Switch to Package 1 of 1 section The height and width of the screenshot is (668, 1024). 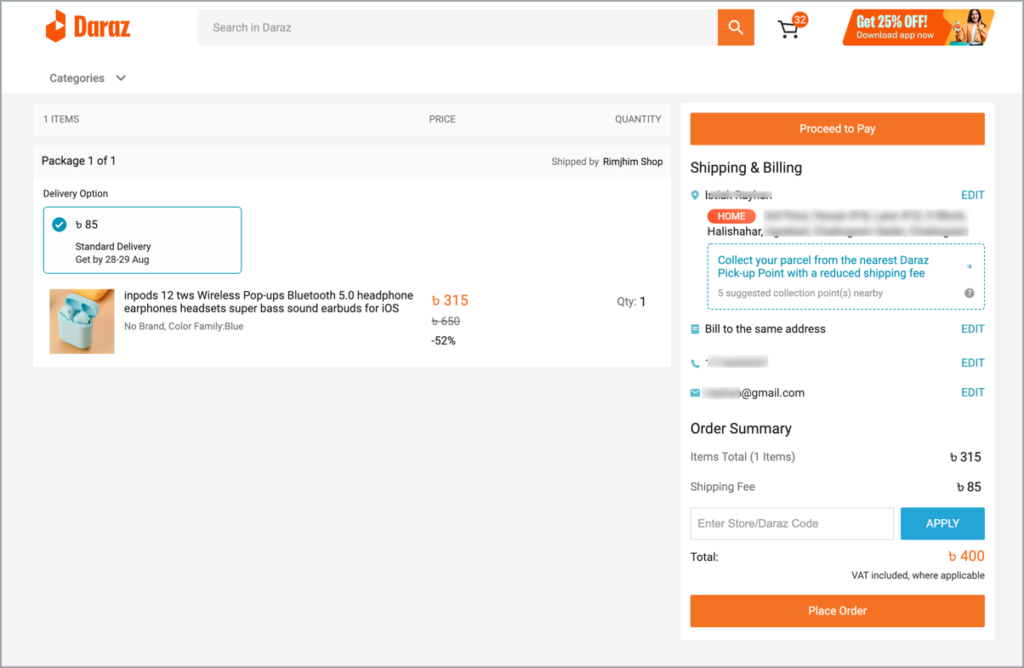click(78, 160)
